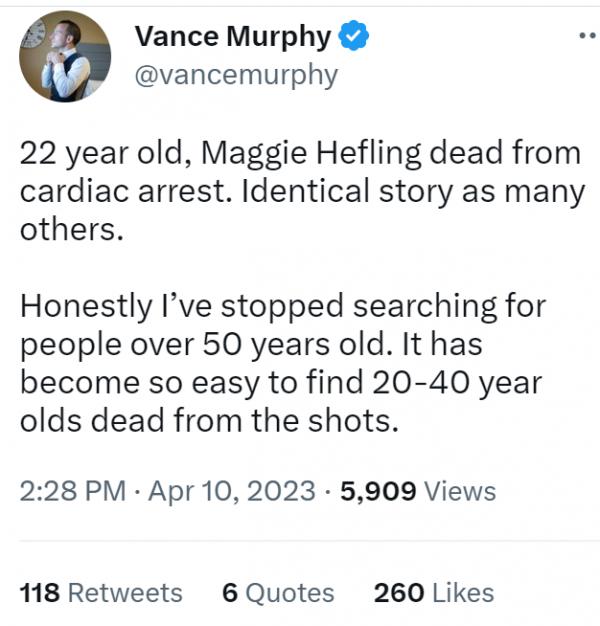Click the Apr 10, 2023 date
This screenshot has height=626, width=600.
235,491
